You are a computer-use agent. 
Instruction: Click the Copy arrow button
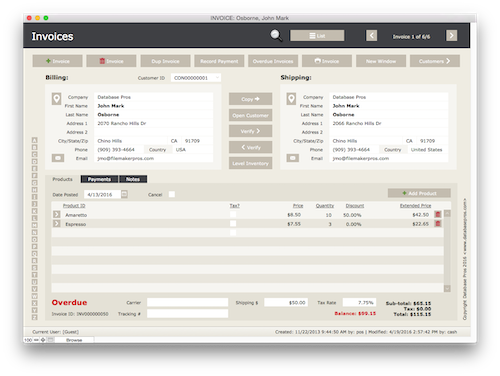[250, 99]
